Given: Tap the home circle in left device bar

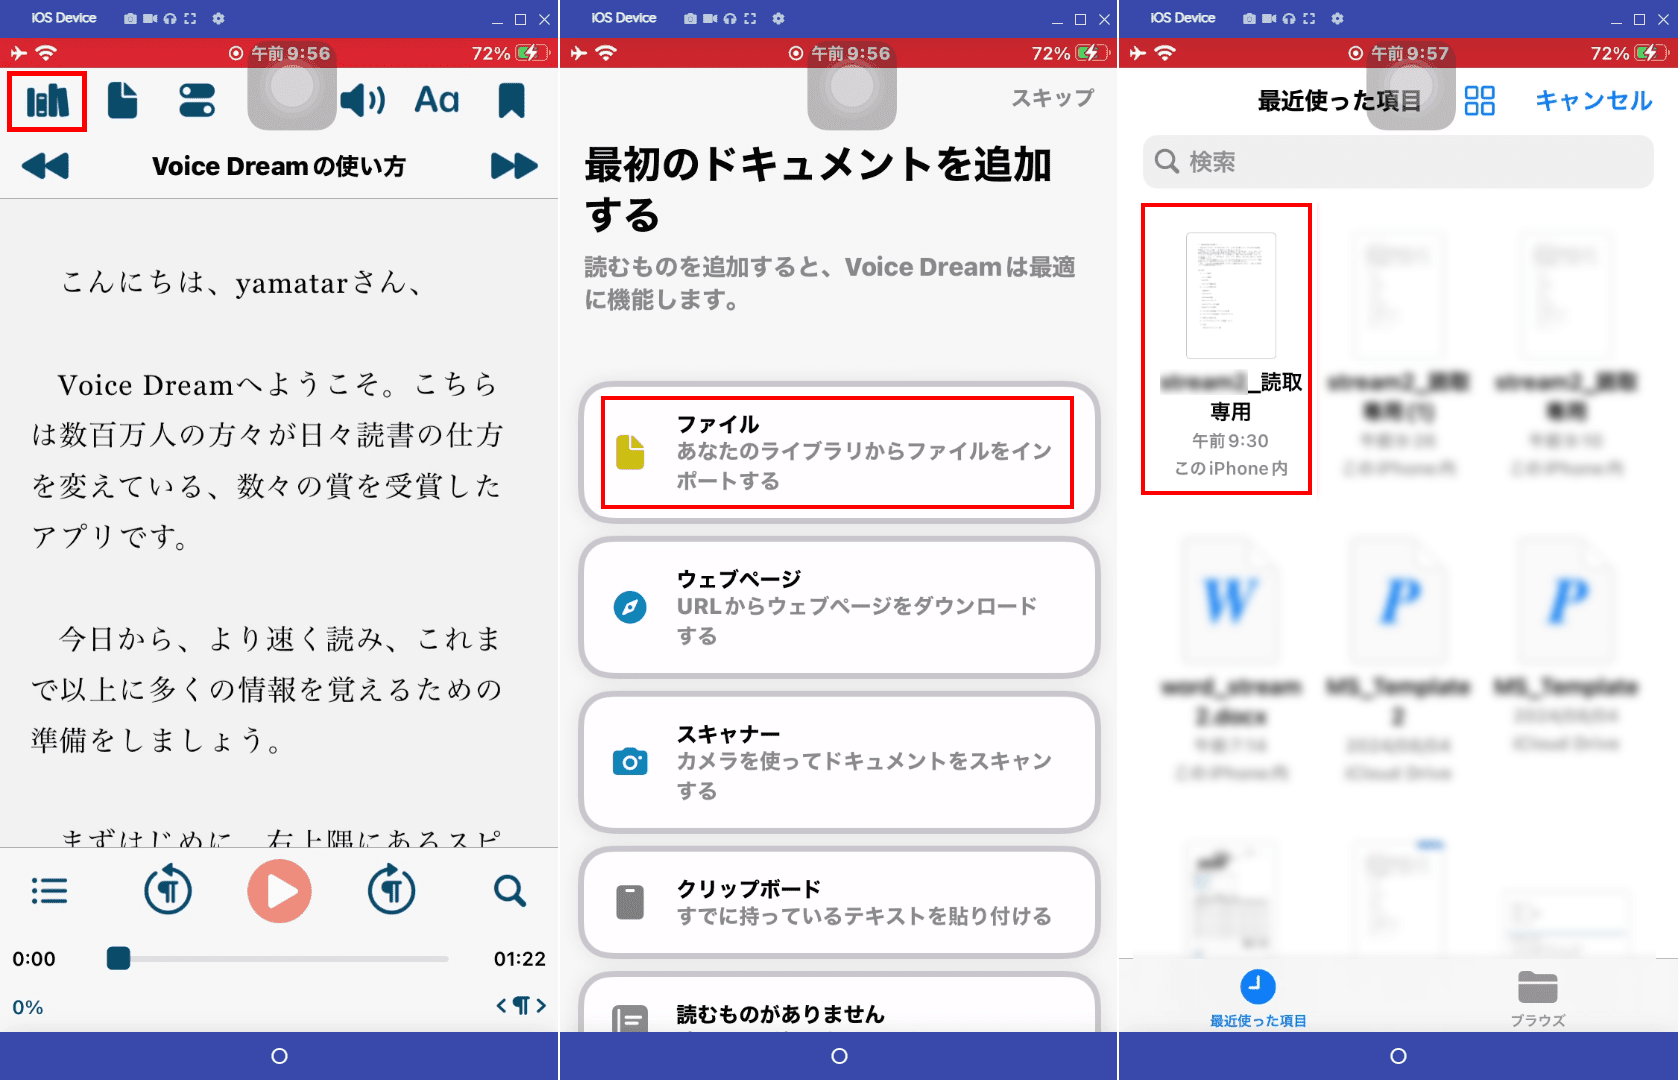Looking at the screenshot, I should click(279, 1056).
